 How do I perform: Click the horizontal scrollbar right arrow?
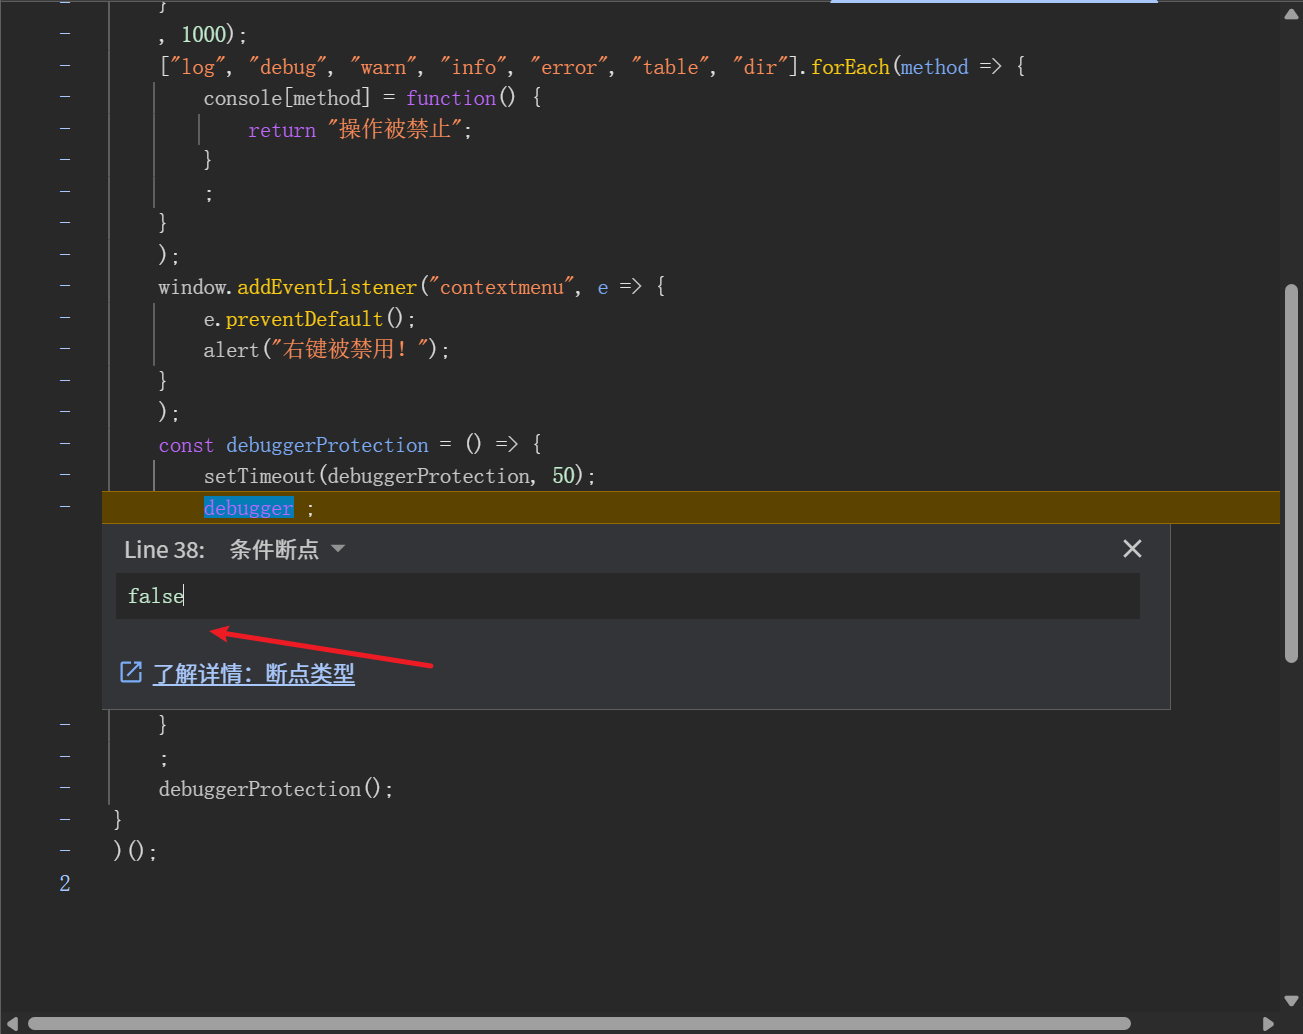click(x=1268, y=1023)
